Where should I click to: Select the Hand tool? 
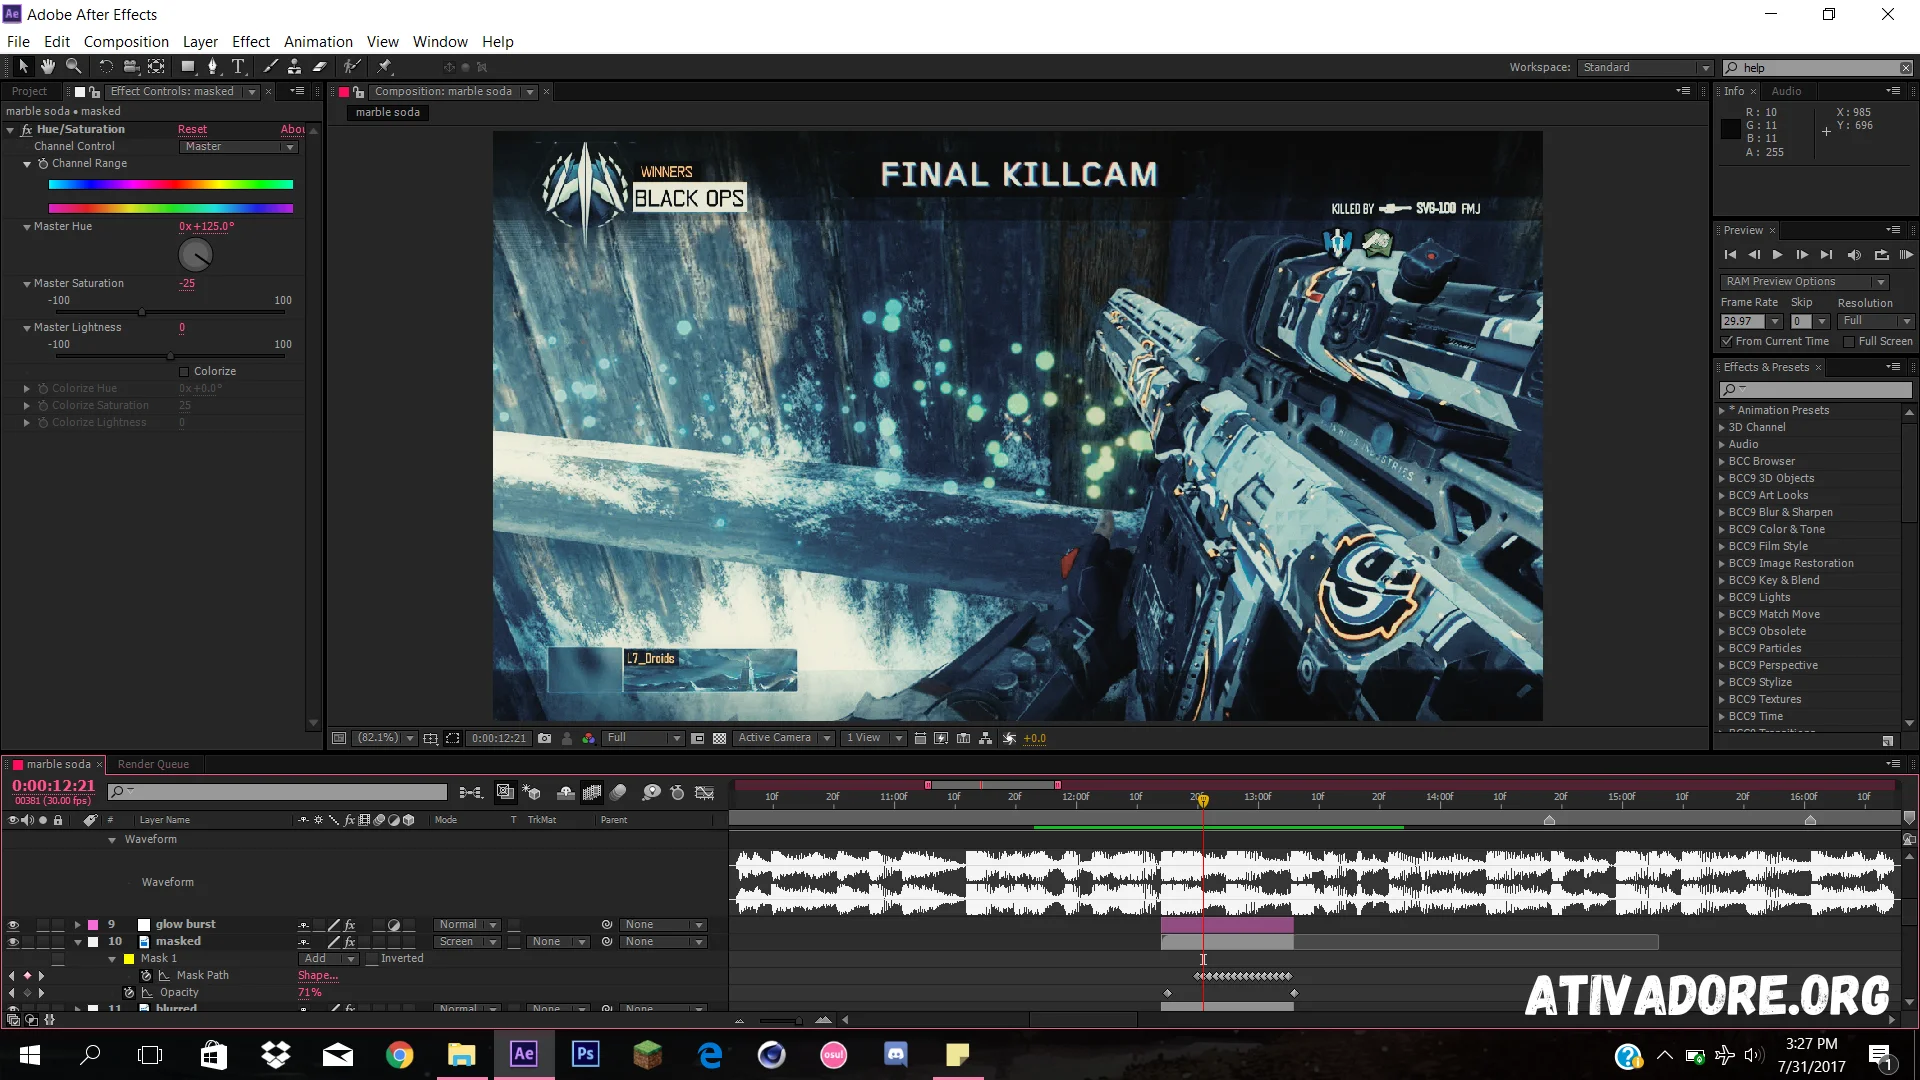coord(48,66)
